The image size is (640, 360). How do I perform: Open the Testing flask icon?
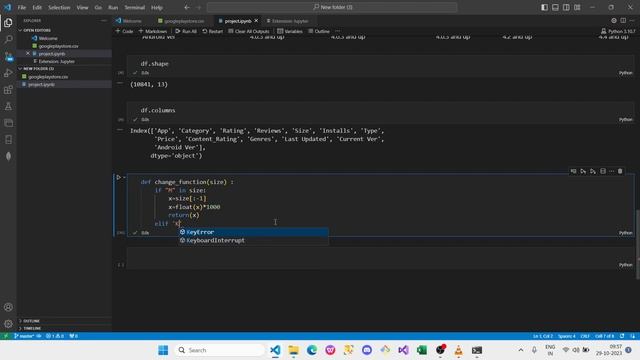point(8,106)
